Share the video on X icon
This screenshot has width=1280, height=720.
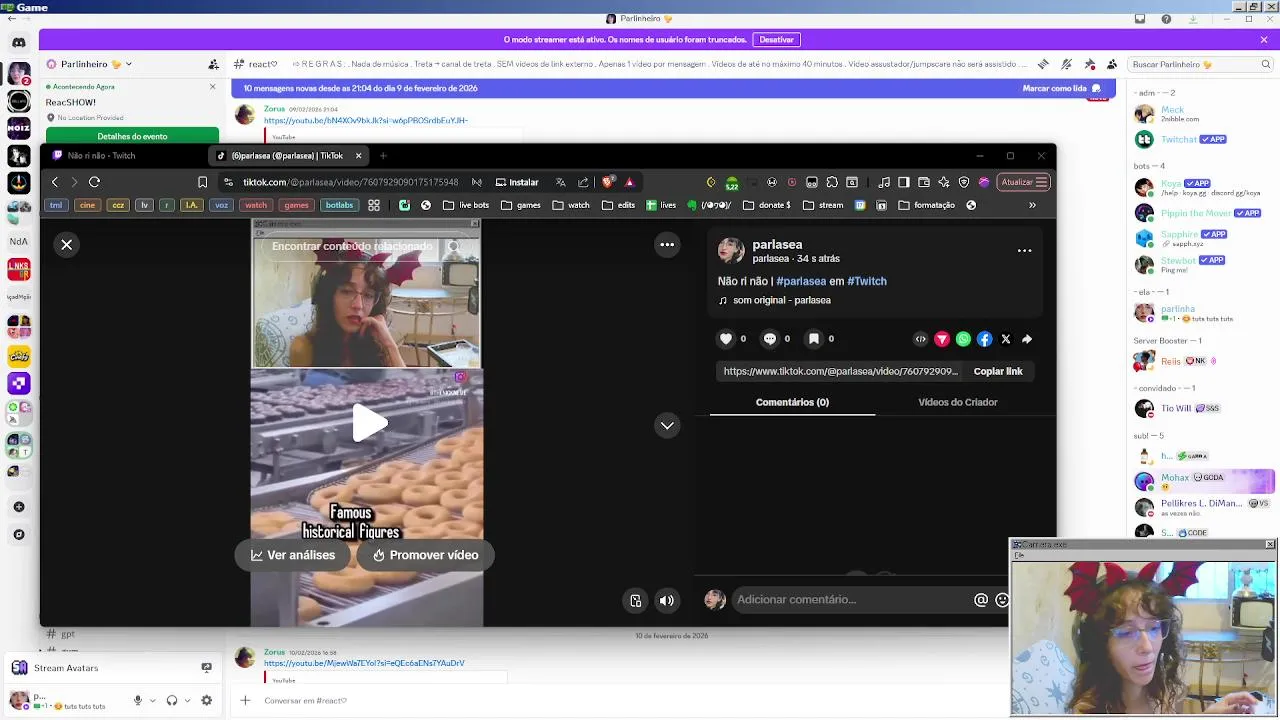tap(1006, 339)
